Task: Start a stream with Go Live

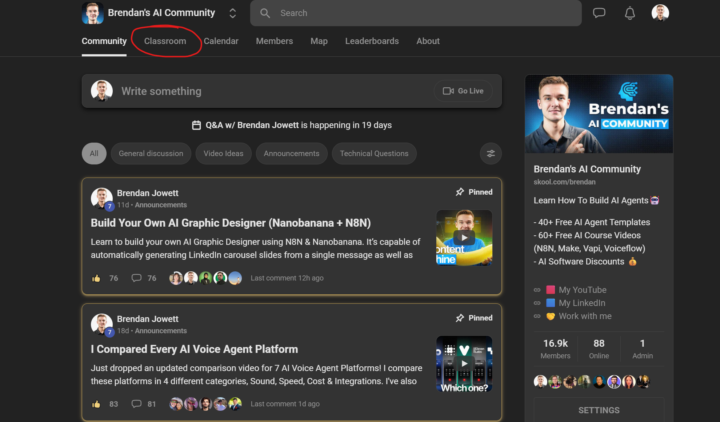Action: pos(463,91)
